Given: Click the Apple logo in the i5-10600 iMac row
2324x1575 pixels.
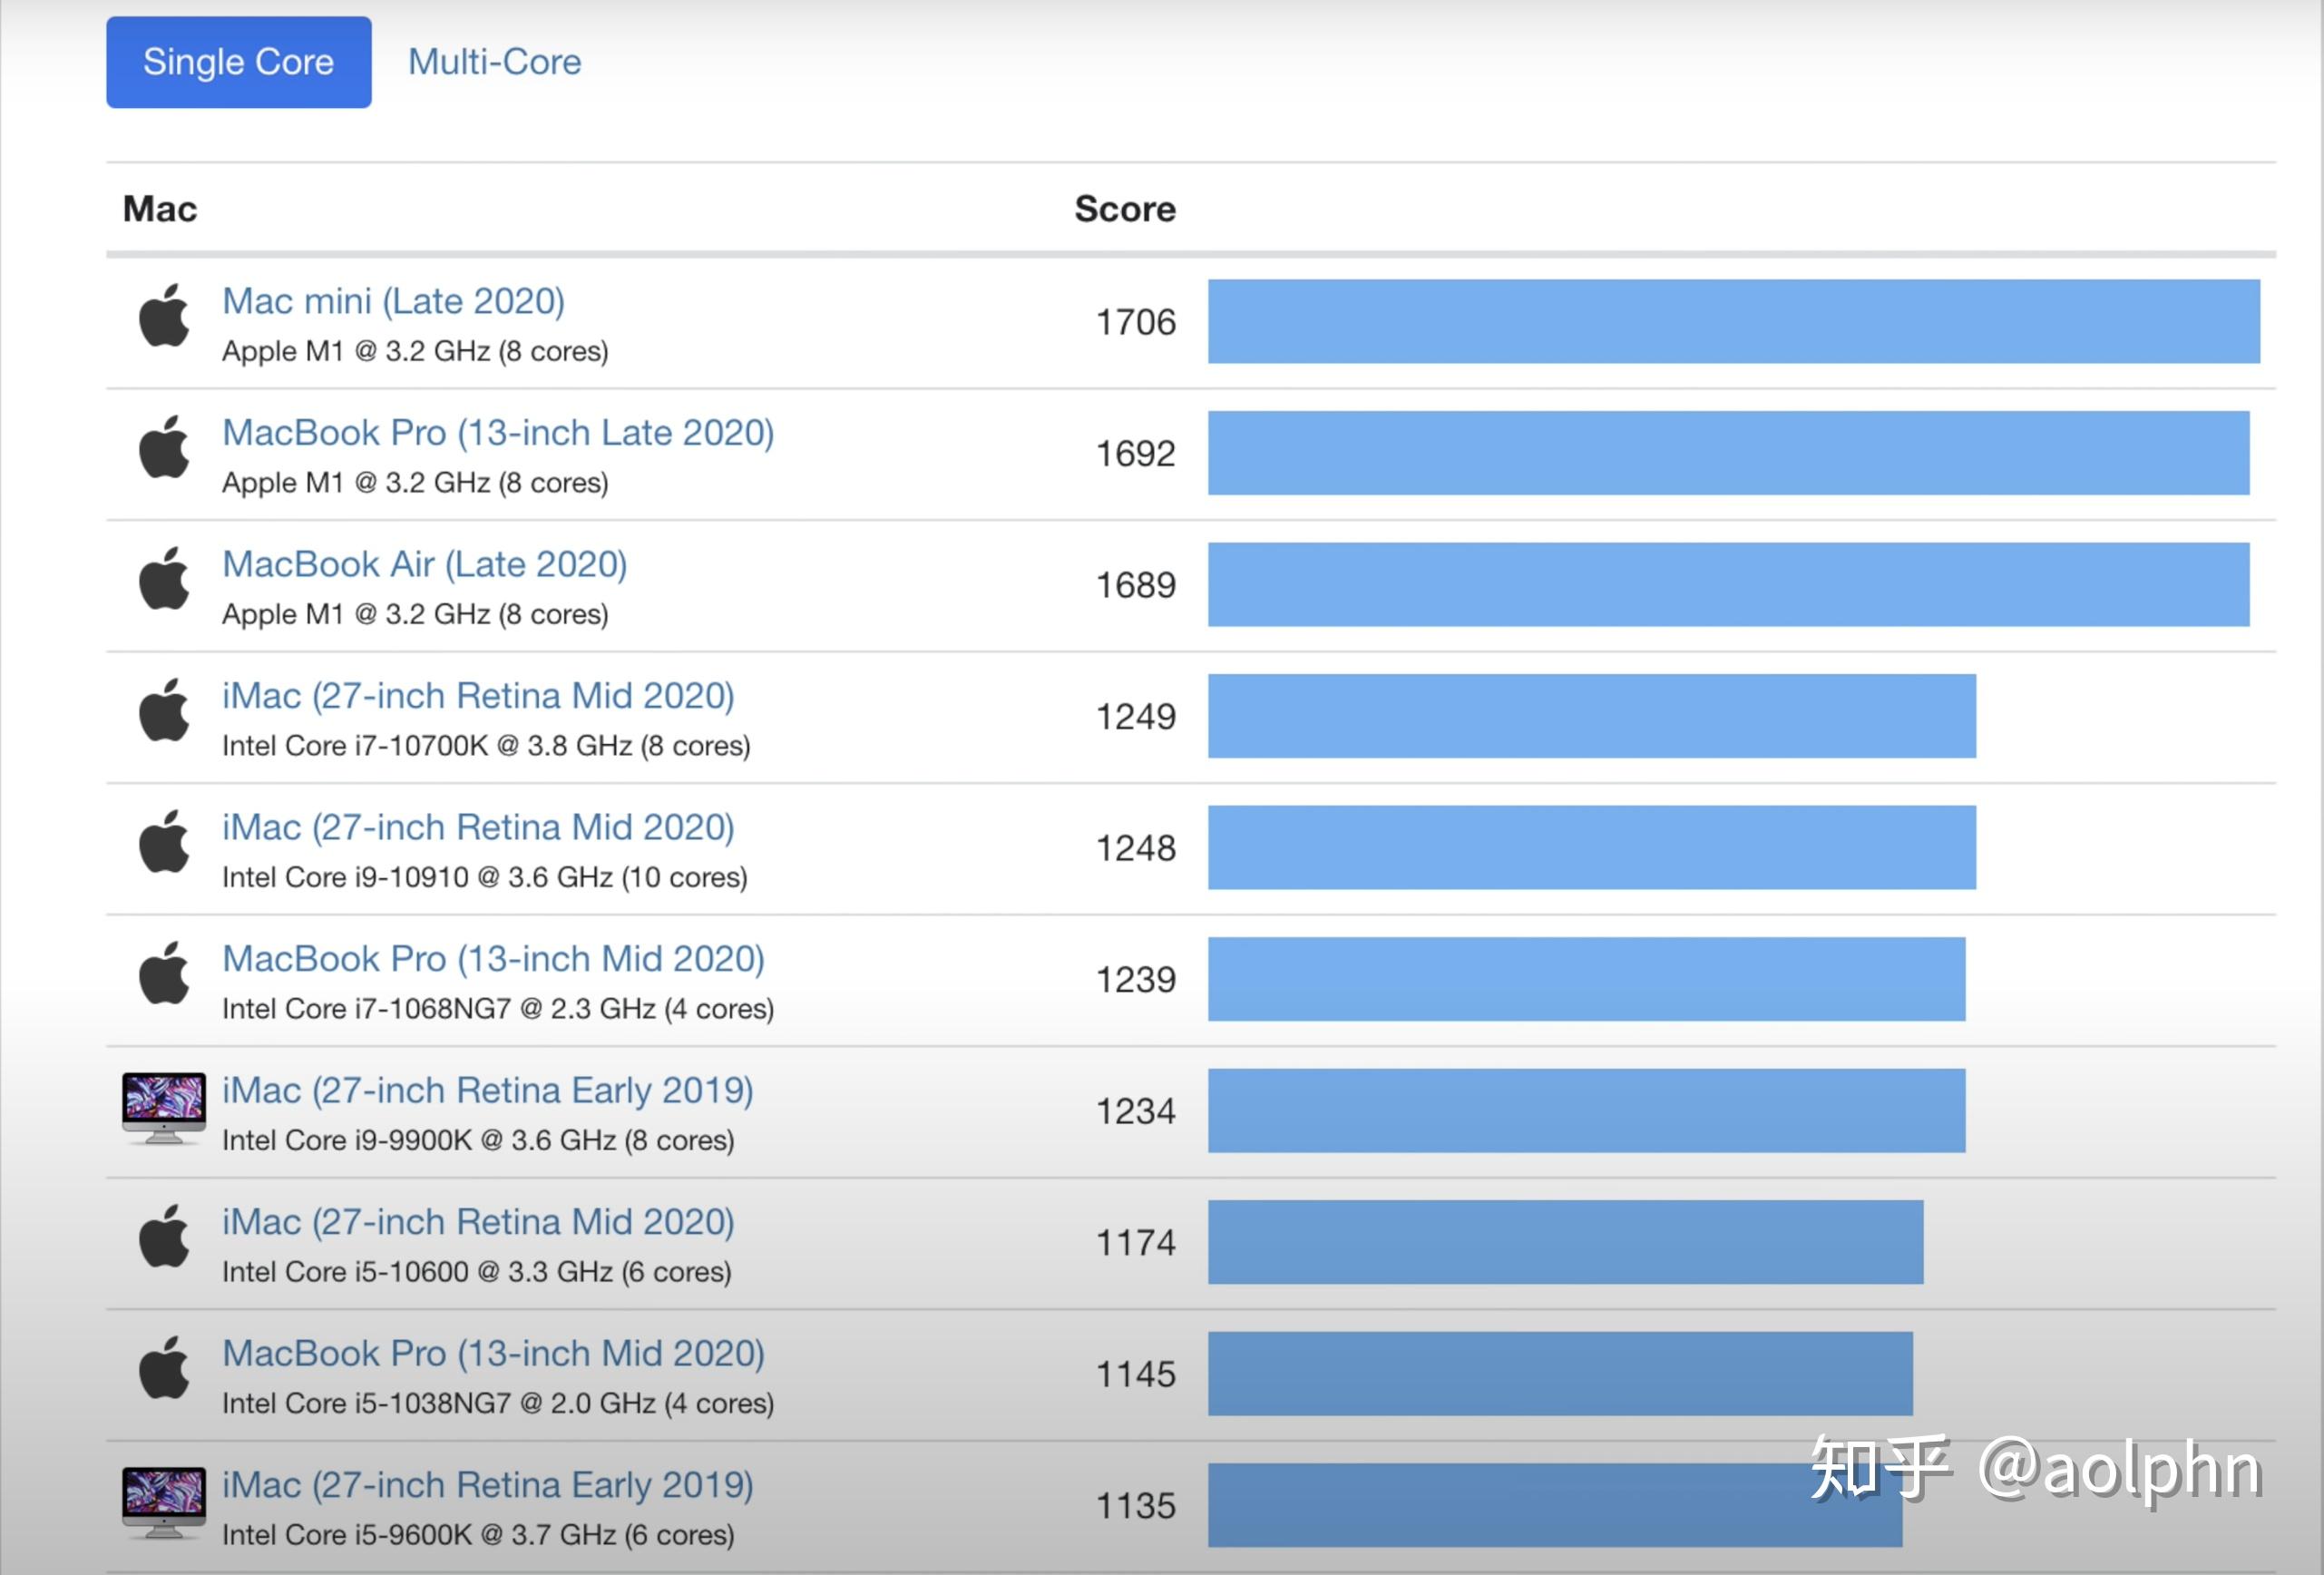Looking at the screenshot, I should [164, 1236].
